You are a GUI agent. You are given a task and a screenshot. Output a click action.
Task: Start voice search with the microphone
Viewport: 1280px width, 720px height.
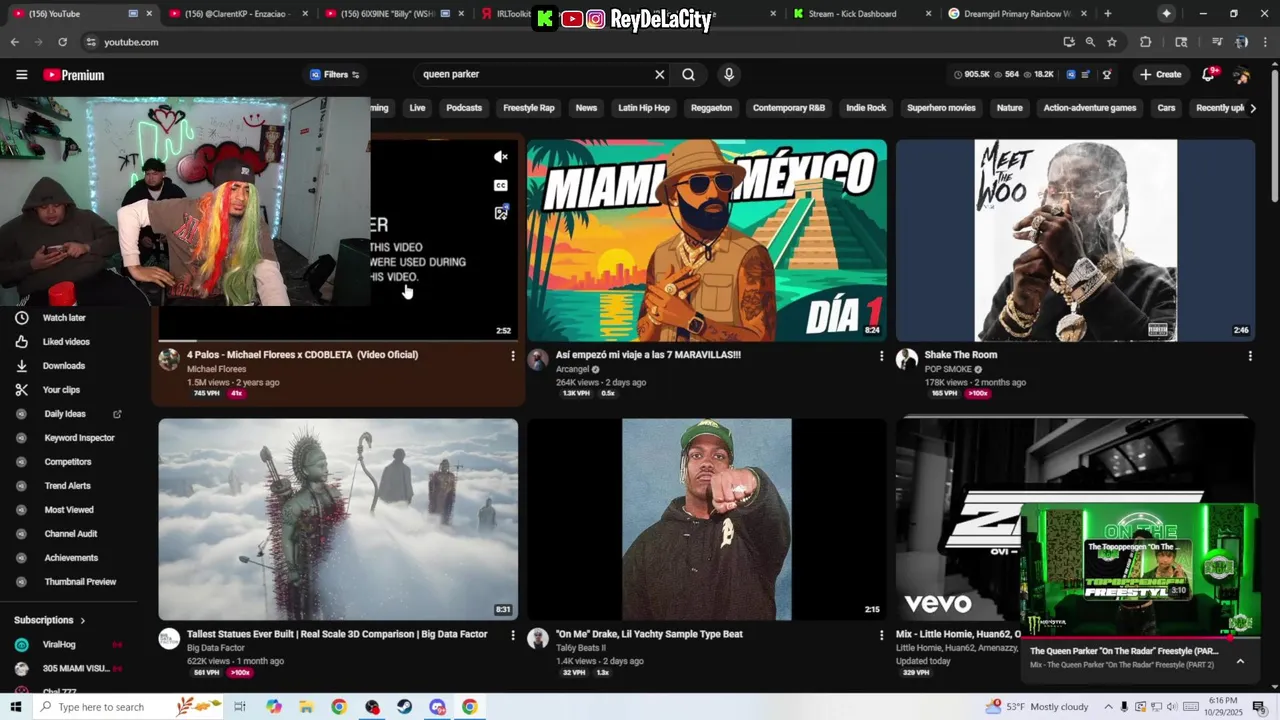point(729,74)
